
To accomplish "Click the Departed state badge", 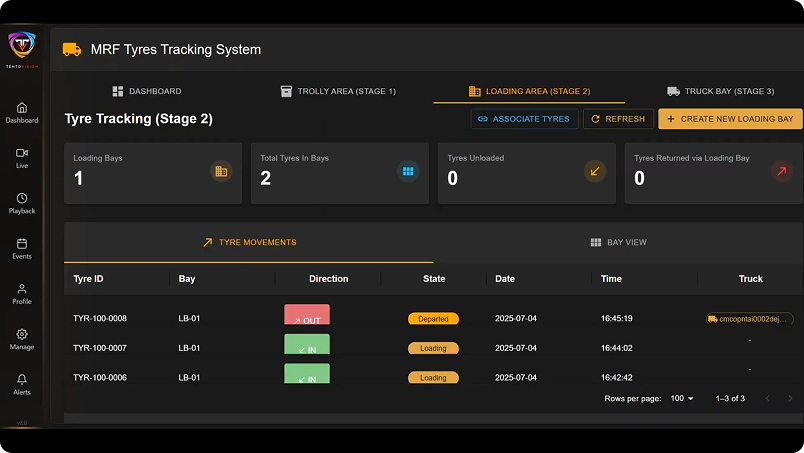I will coord(433,319).
